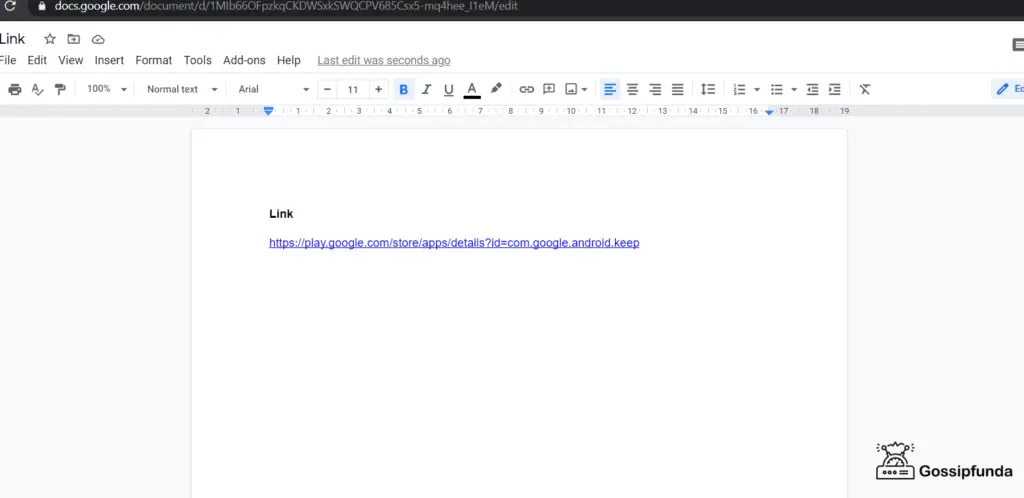Run spelling and grammar check icon
This screenshot has height=498, width=1024.
pos(37,89)
